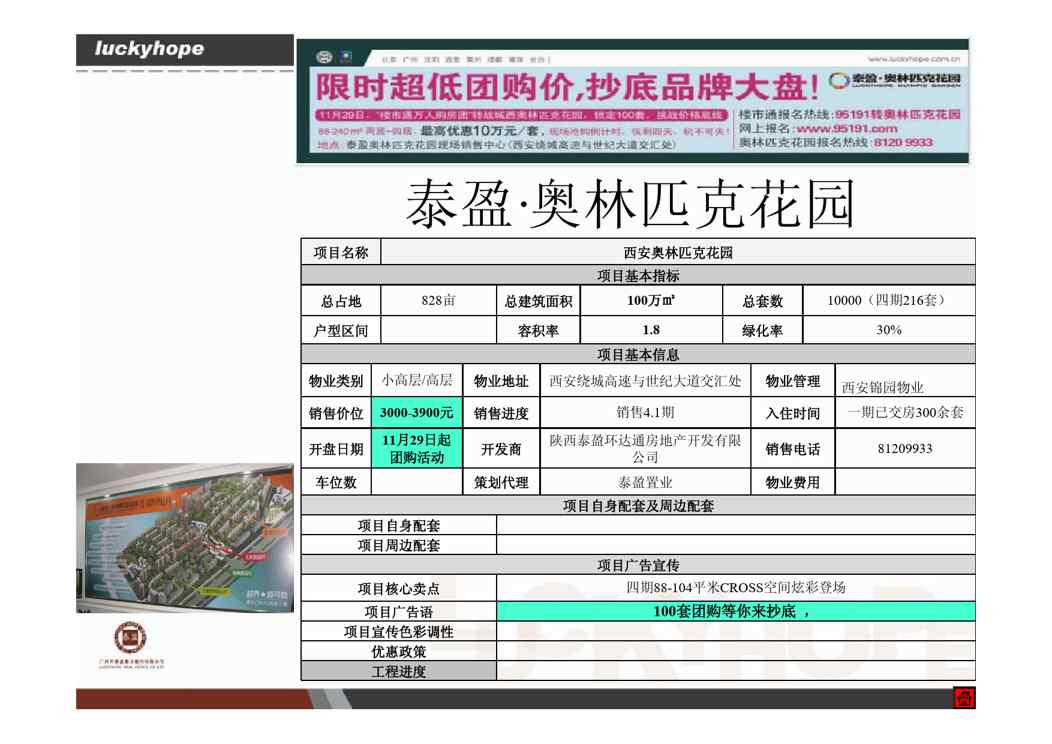Select the cyan 3000-3900元 price cell
Screen dimensions: 1052x744
click(417, 413)
